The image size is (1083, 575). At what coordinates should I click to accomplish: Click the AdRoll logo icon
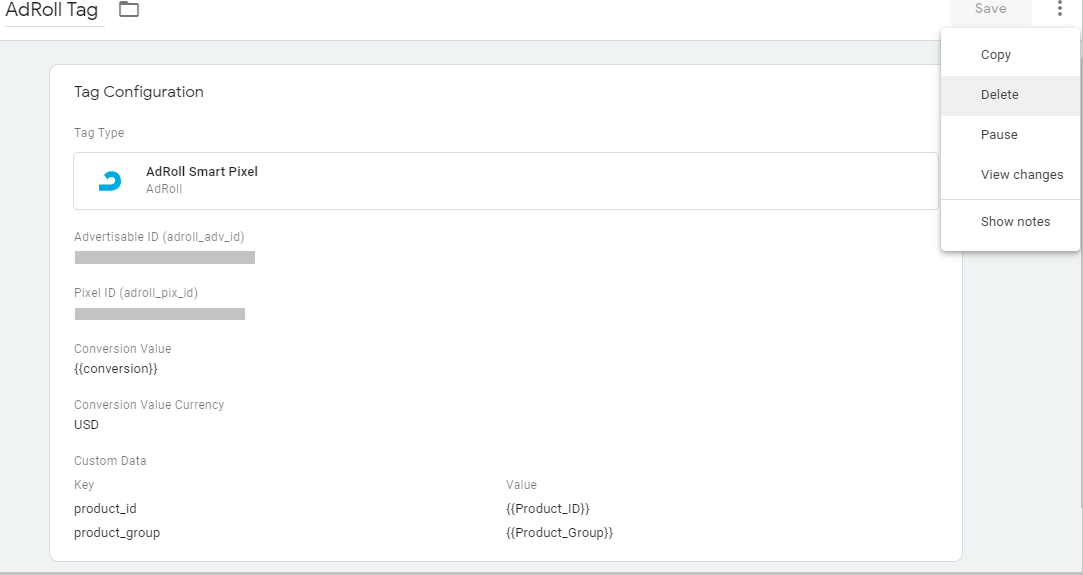coord(110,181)
